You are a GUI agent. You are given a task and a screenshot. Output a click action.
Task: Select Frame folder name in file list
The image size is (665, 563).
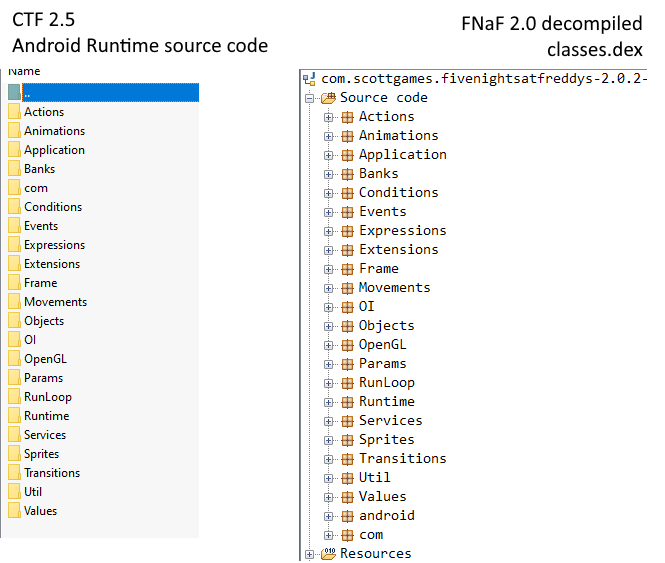click(40, 283)
